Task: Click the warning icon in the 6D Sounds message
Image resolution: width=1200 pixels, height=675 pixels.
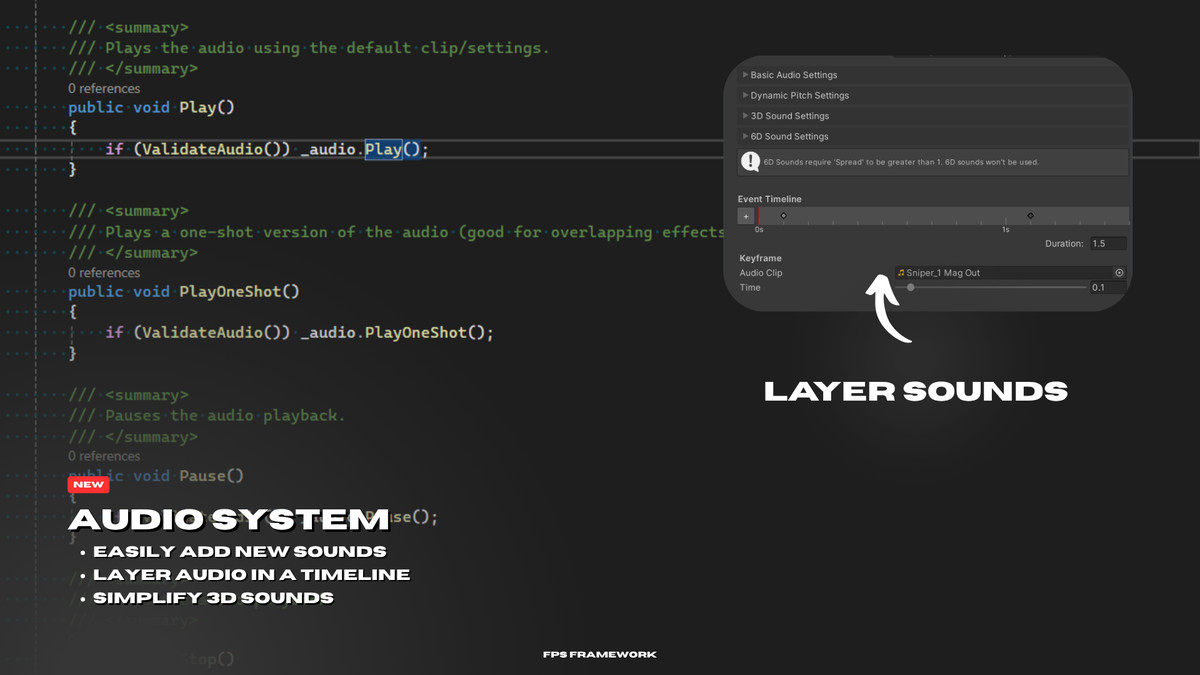Action: (x=749, y=161)
